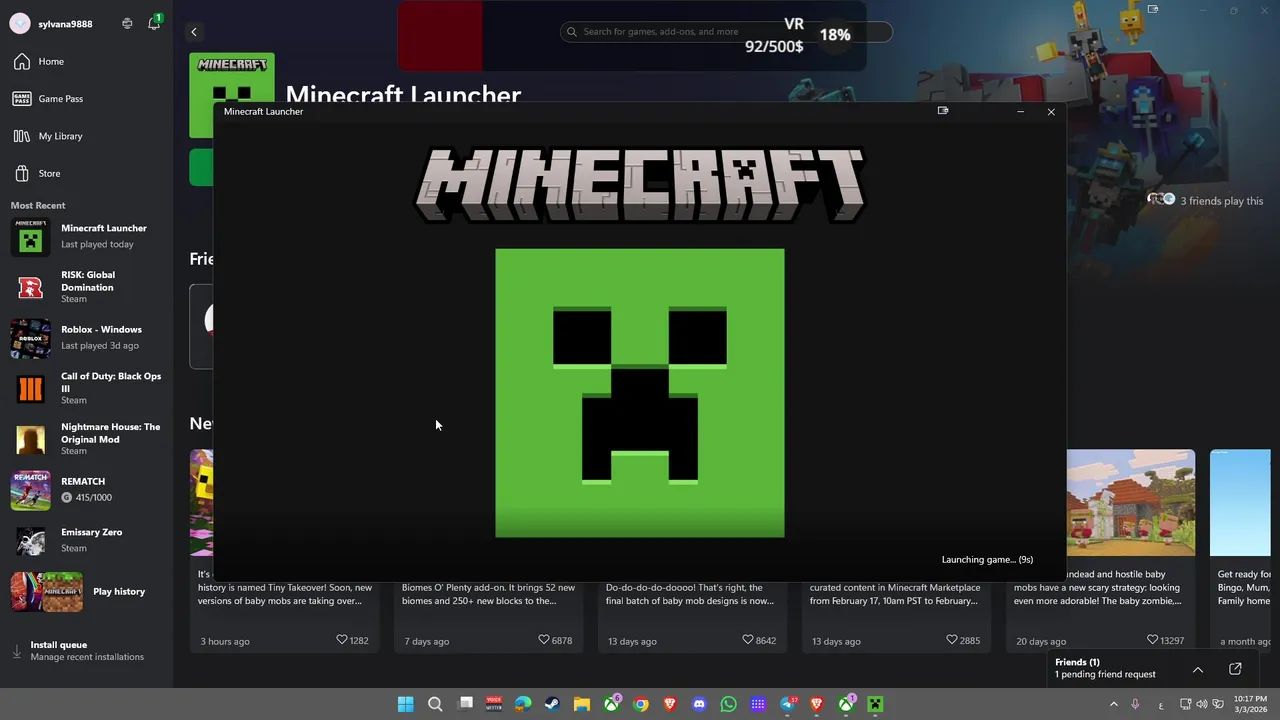The image size is (1280, 720).
Task: Open the volume tray control
Action: (1202, 704)
